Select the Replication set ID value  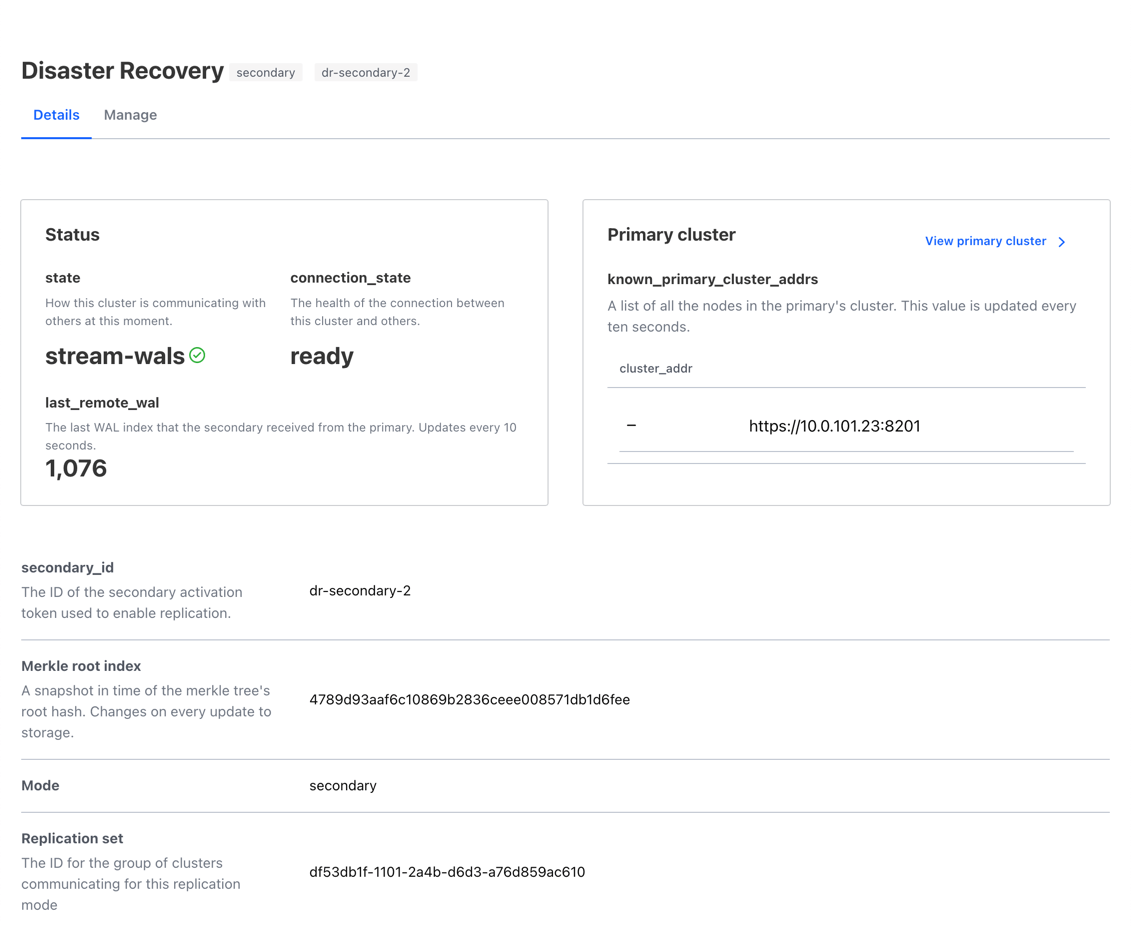(x=447, y=871)
